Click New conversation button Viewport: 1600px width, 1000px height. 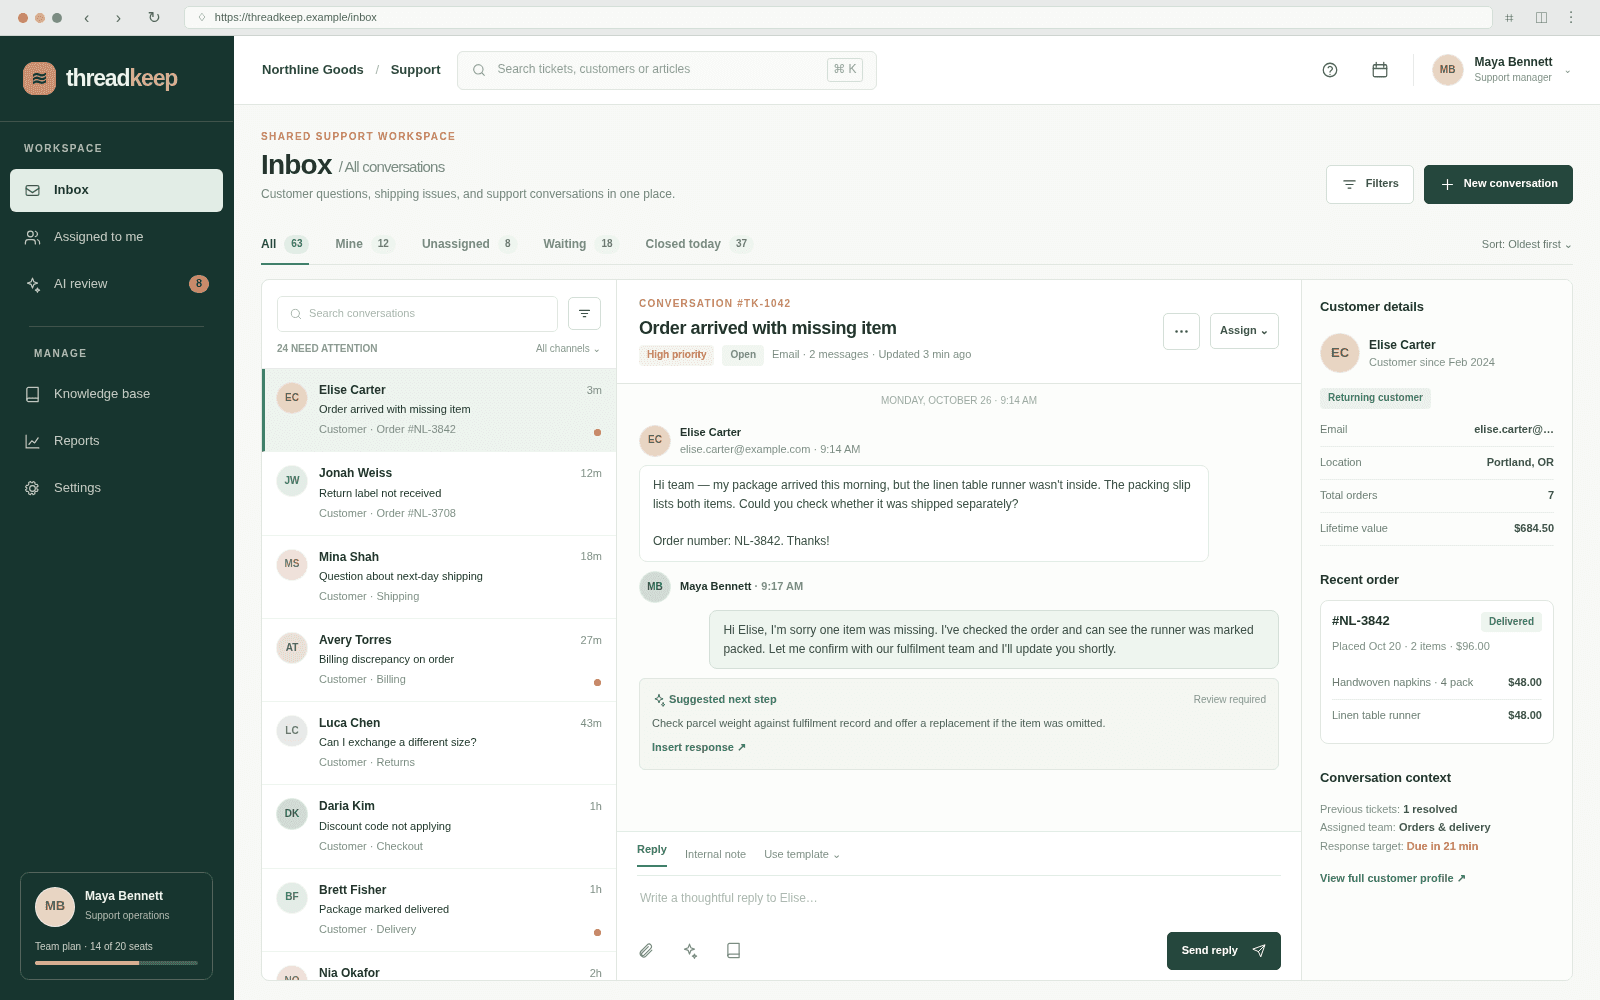[x=1498, y=185]
